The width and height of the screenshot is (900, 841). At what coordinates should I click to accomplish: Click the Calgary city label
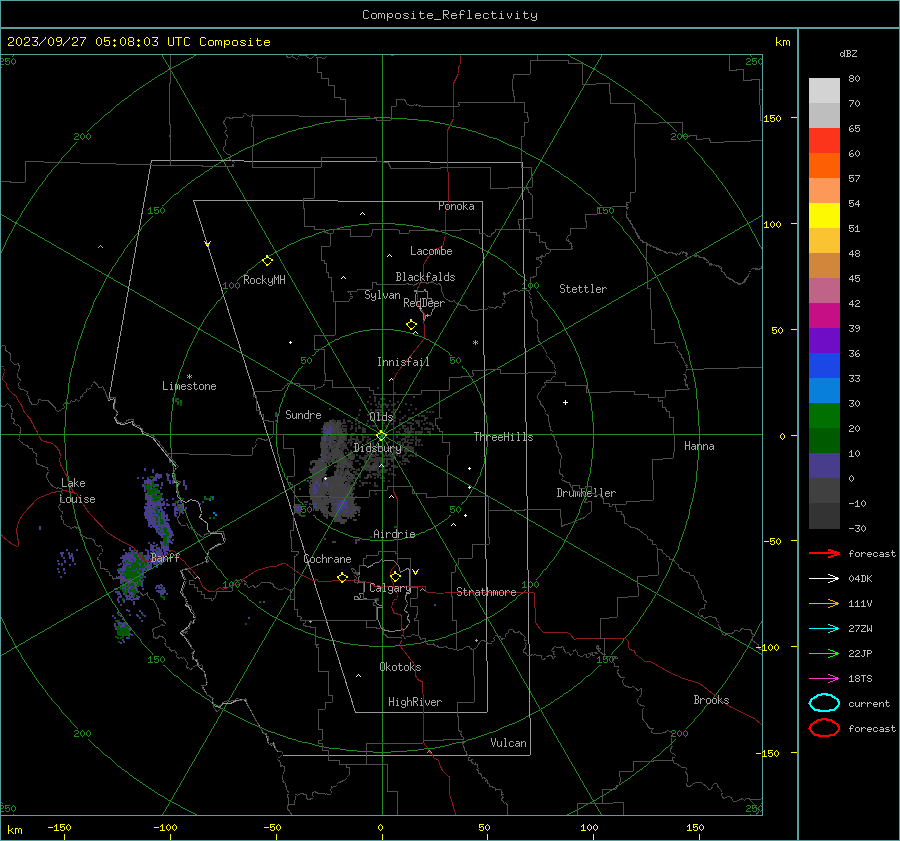point(390,588)
